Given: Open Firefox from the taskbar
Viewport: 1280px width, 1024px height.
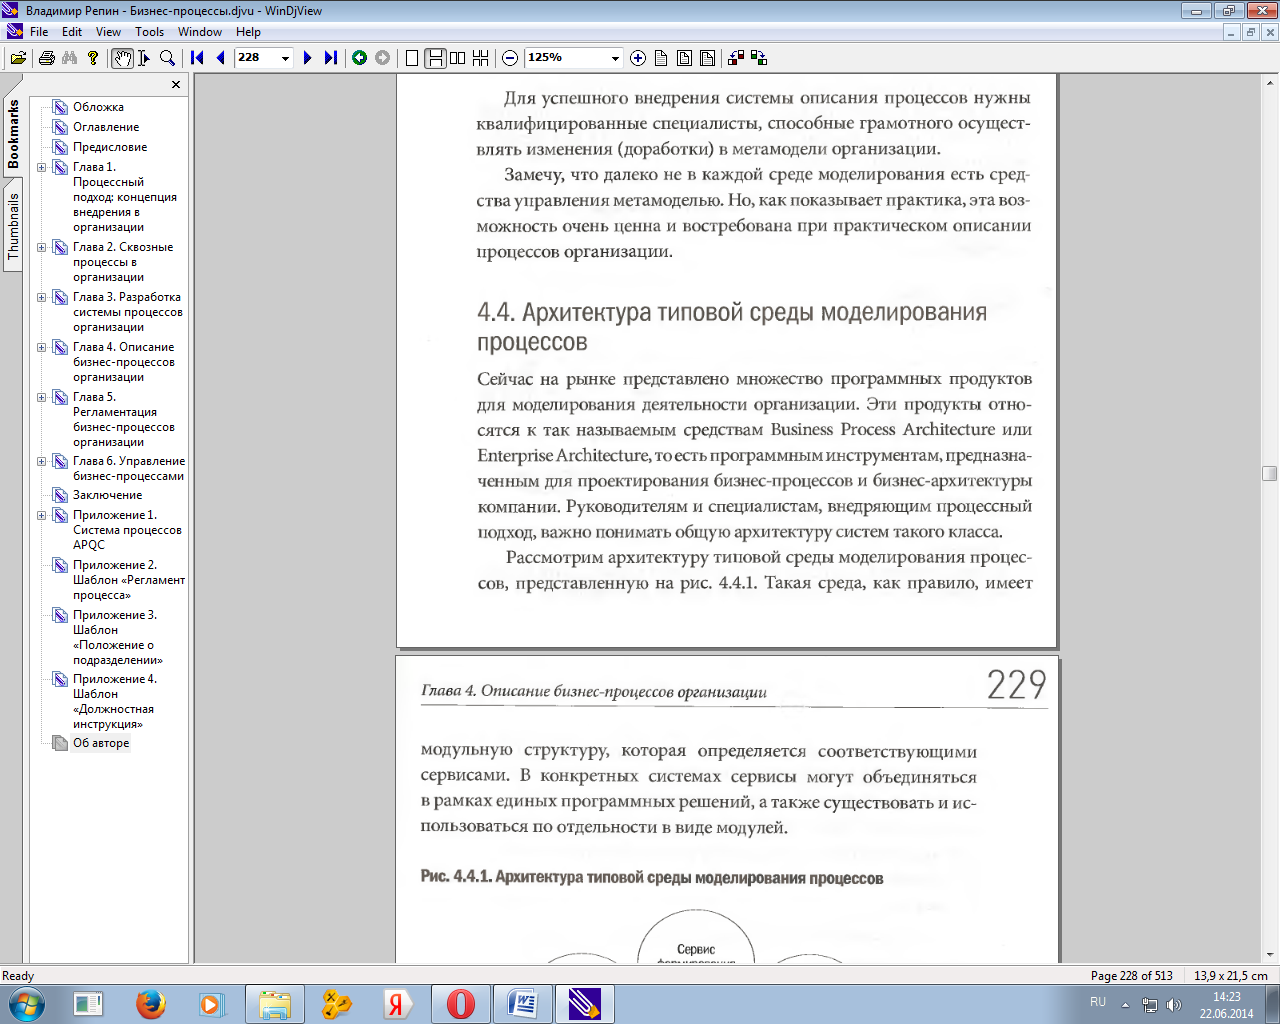Looking at the screenshot, I should pos(151,1004).
